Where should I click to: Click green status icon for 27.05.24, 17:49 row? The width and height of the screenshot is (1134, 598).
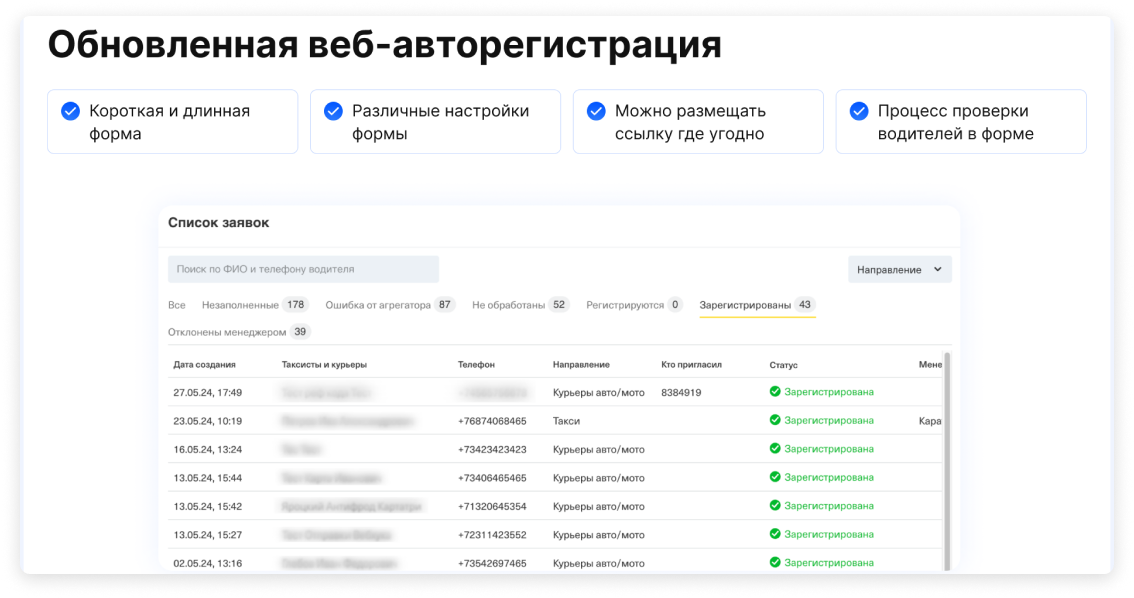[775, 392]
